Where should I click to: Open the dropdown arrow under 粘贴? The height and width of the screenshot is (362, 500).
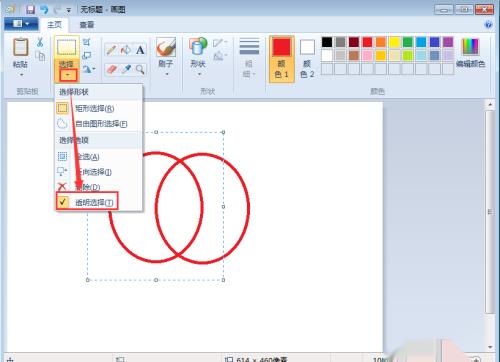21,75
